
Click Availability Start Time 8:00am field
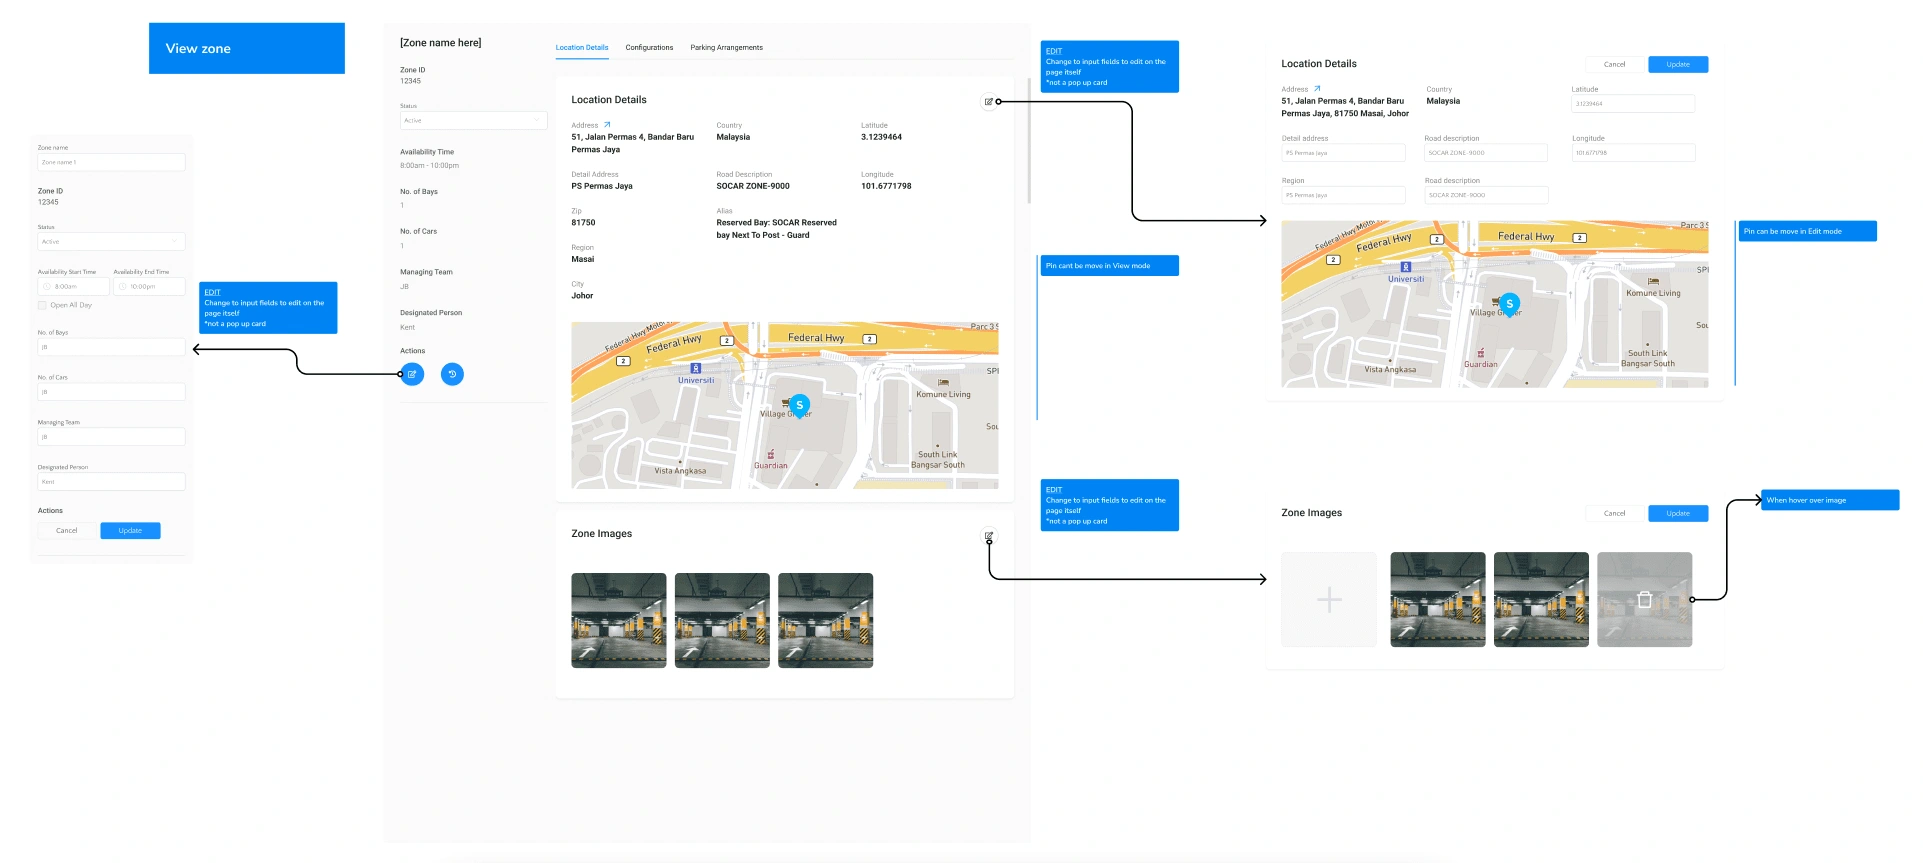pyautogui.click(x=73, y=287)
